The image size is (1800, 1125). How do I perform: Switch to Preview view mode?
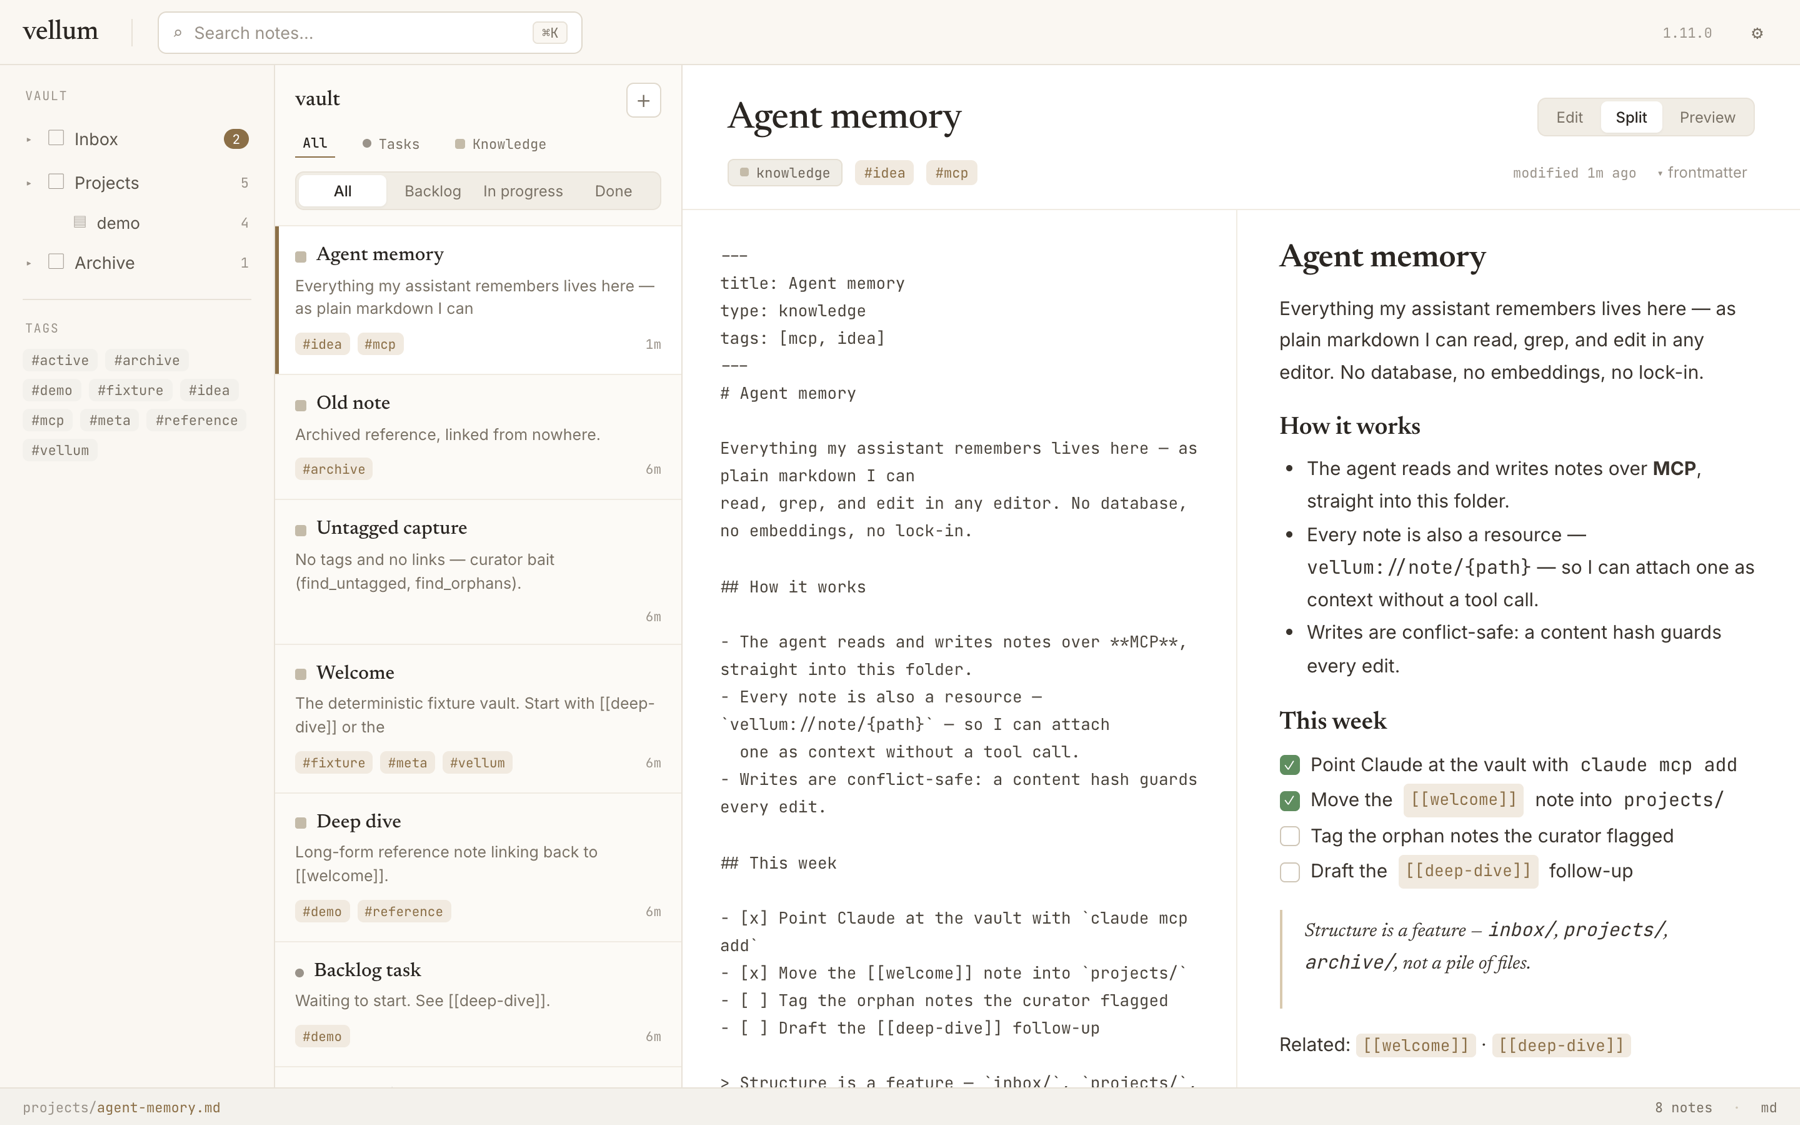coord(1707,117)
